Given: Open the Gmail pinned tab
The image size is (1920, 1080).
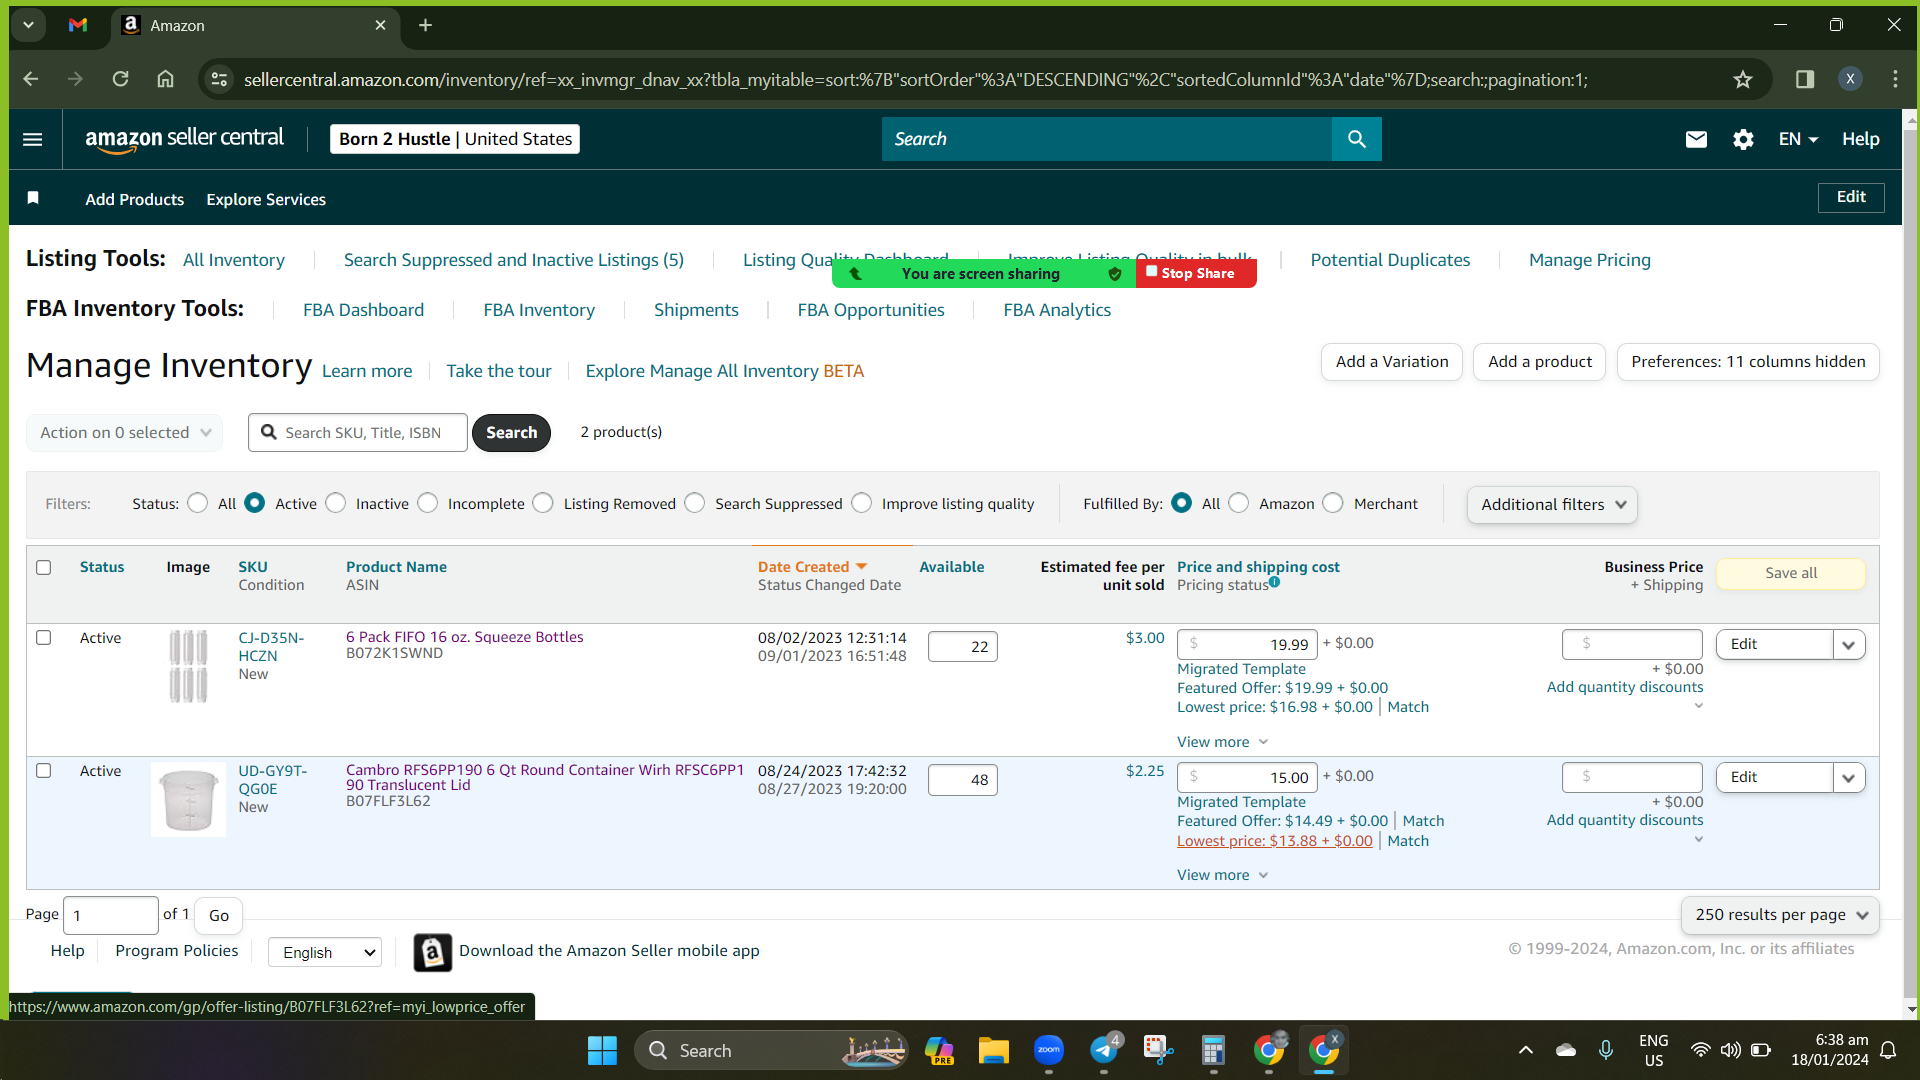Looking at the screenshot, I should (x=78, y=25).
